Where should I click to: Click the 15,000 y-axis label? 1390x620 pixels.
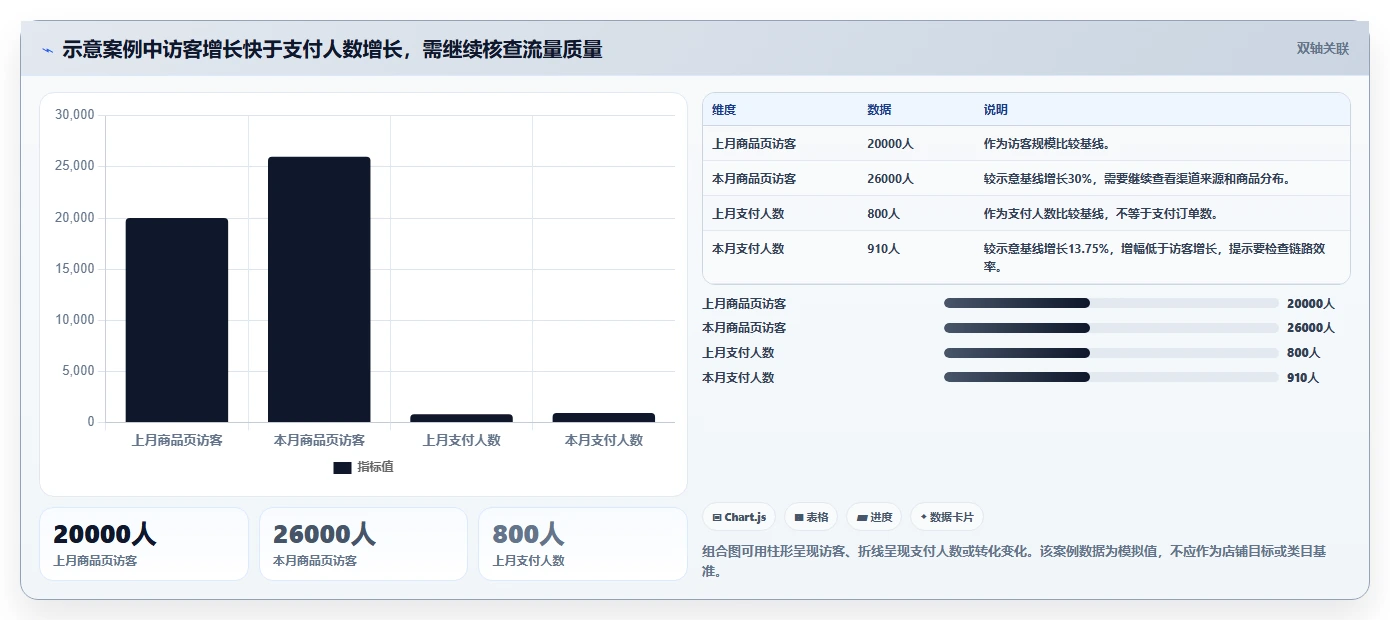point(75,269)
